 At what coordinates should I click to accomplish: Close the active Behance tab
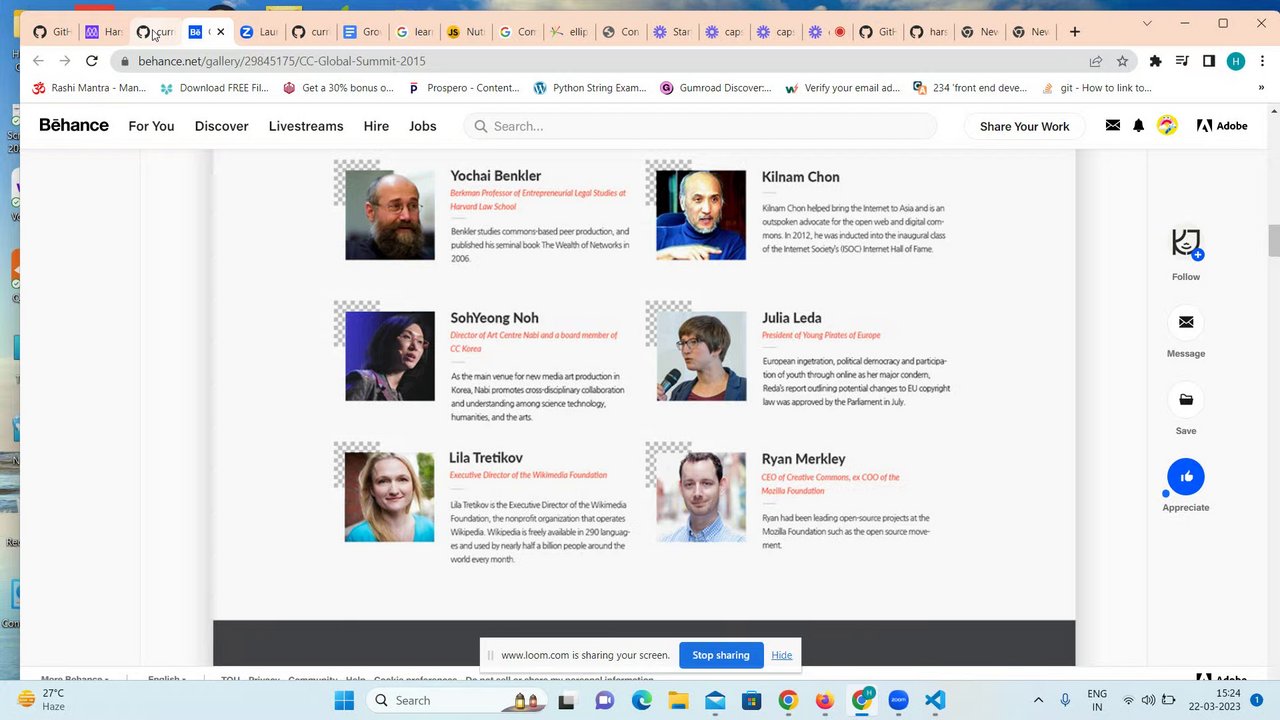(221, 32)
